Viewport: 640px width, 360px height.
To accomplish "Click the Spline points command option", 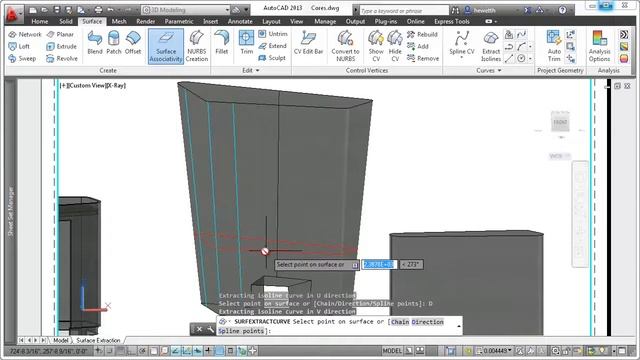I will click(241, 331).
